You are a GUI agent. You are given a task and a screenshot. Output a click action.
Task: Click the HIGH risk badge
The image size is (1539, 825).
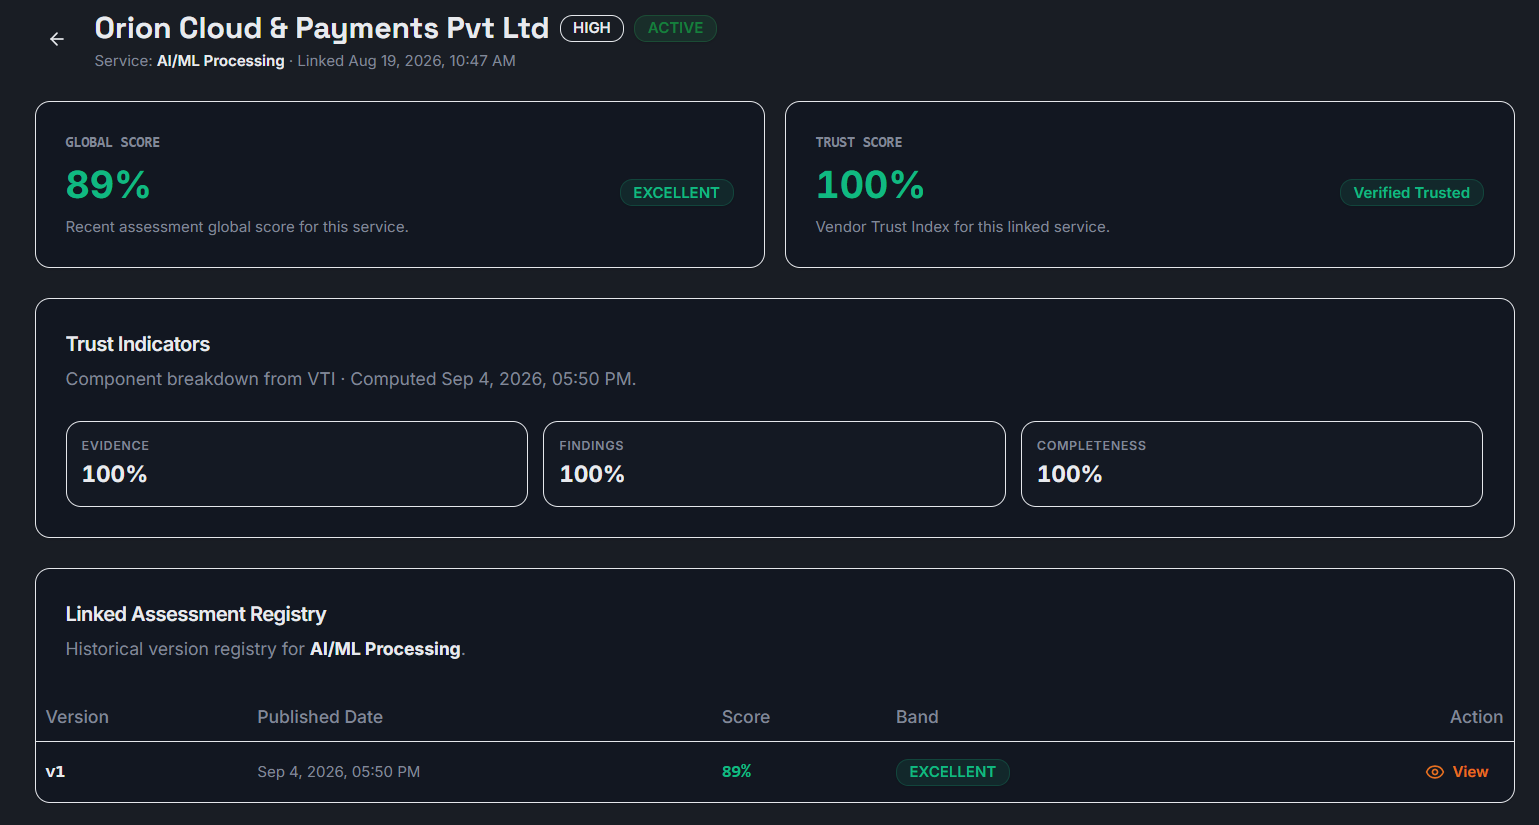[592, 28]
